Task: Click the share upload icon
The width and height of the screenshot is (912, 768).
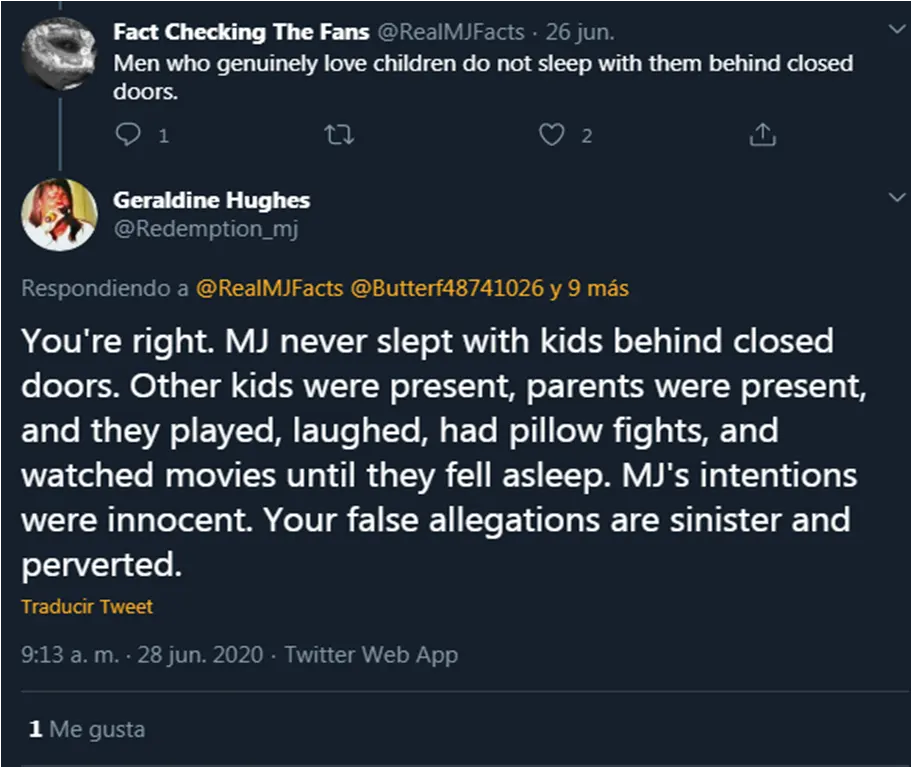Action: pos(762,135)
